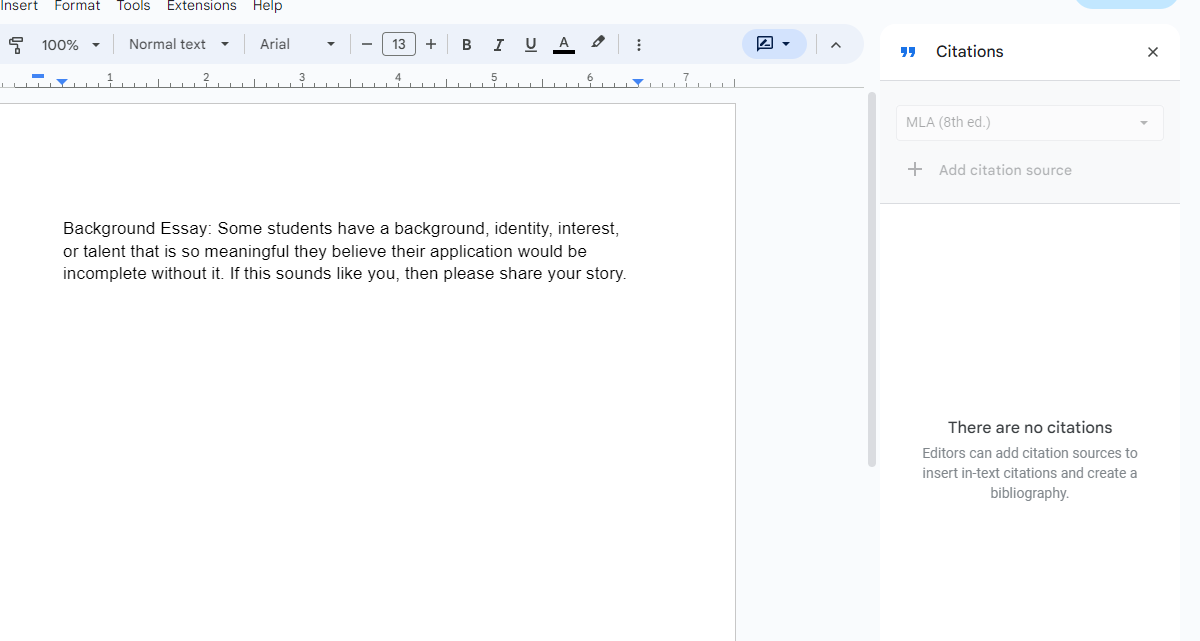Open the Format menu
The height and width of the screenshot is (641, 1200).
coord(77,7)
